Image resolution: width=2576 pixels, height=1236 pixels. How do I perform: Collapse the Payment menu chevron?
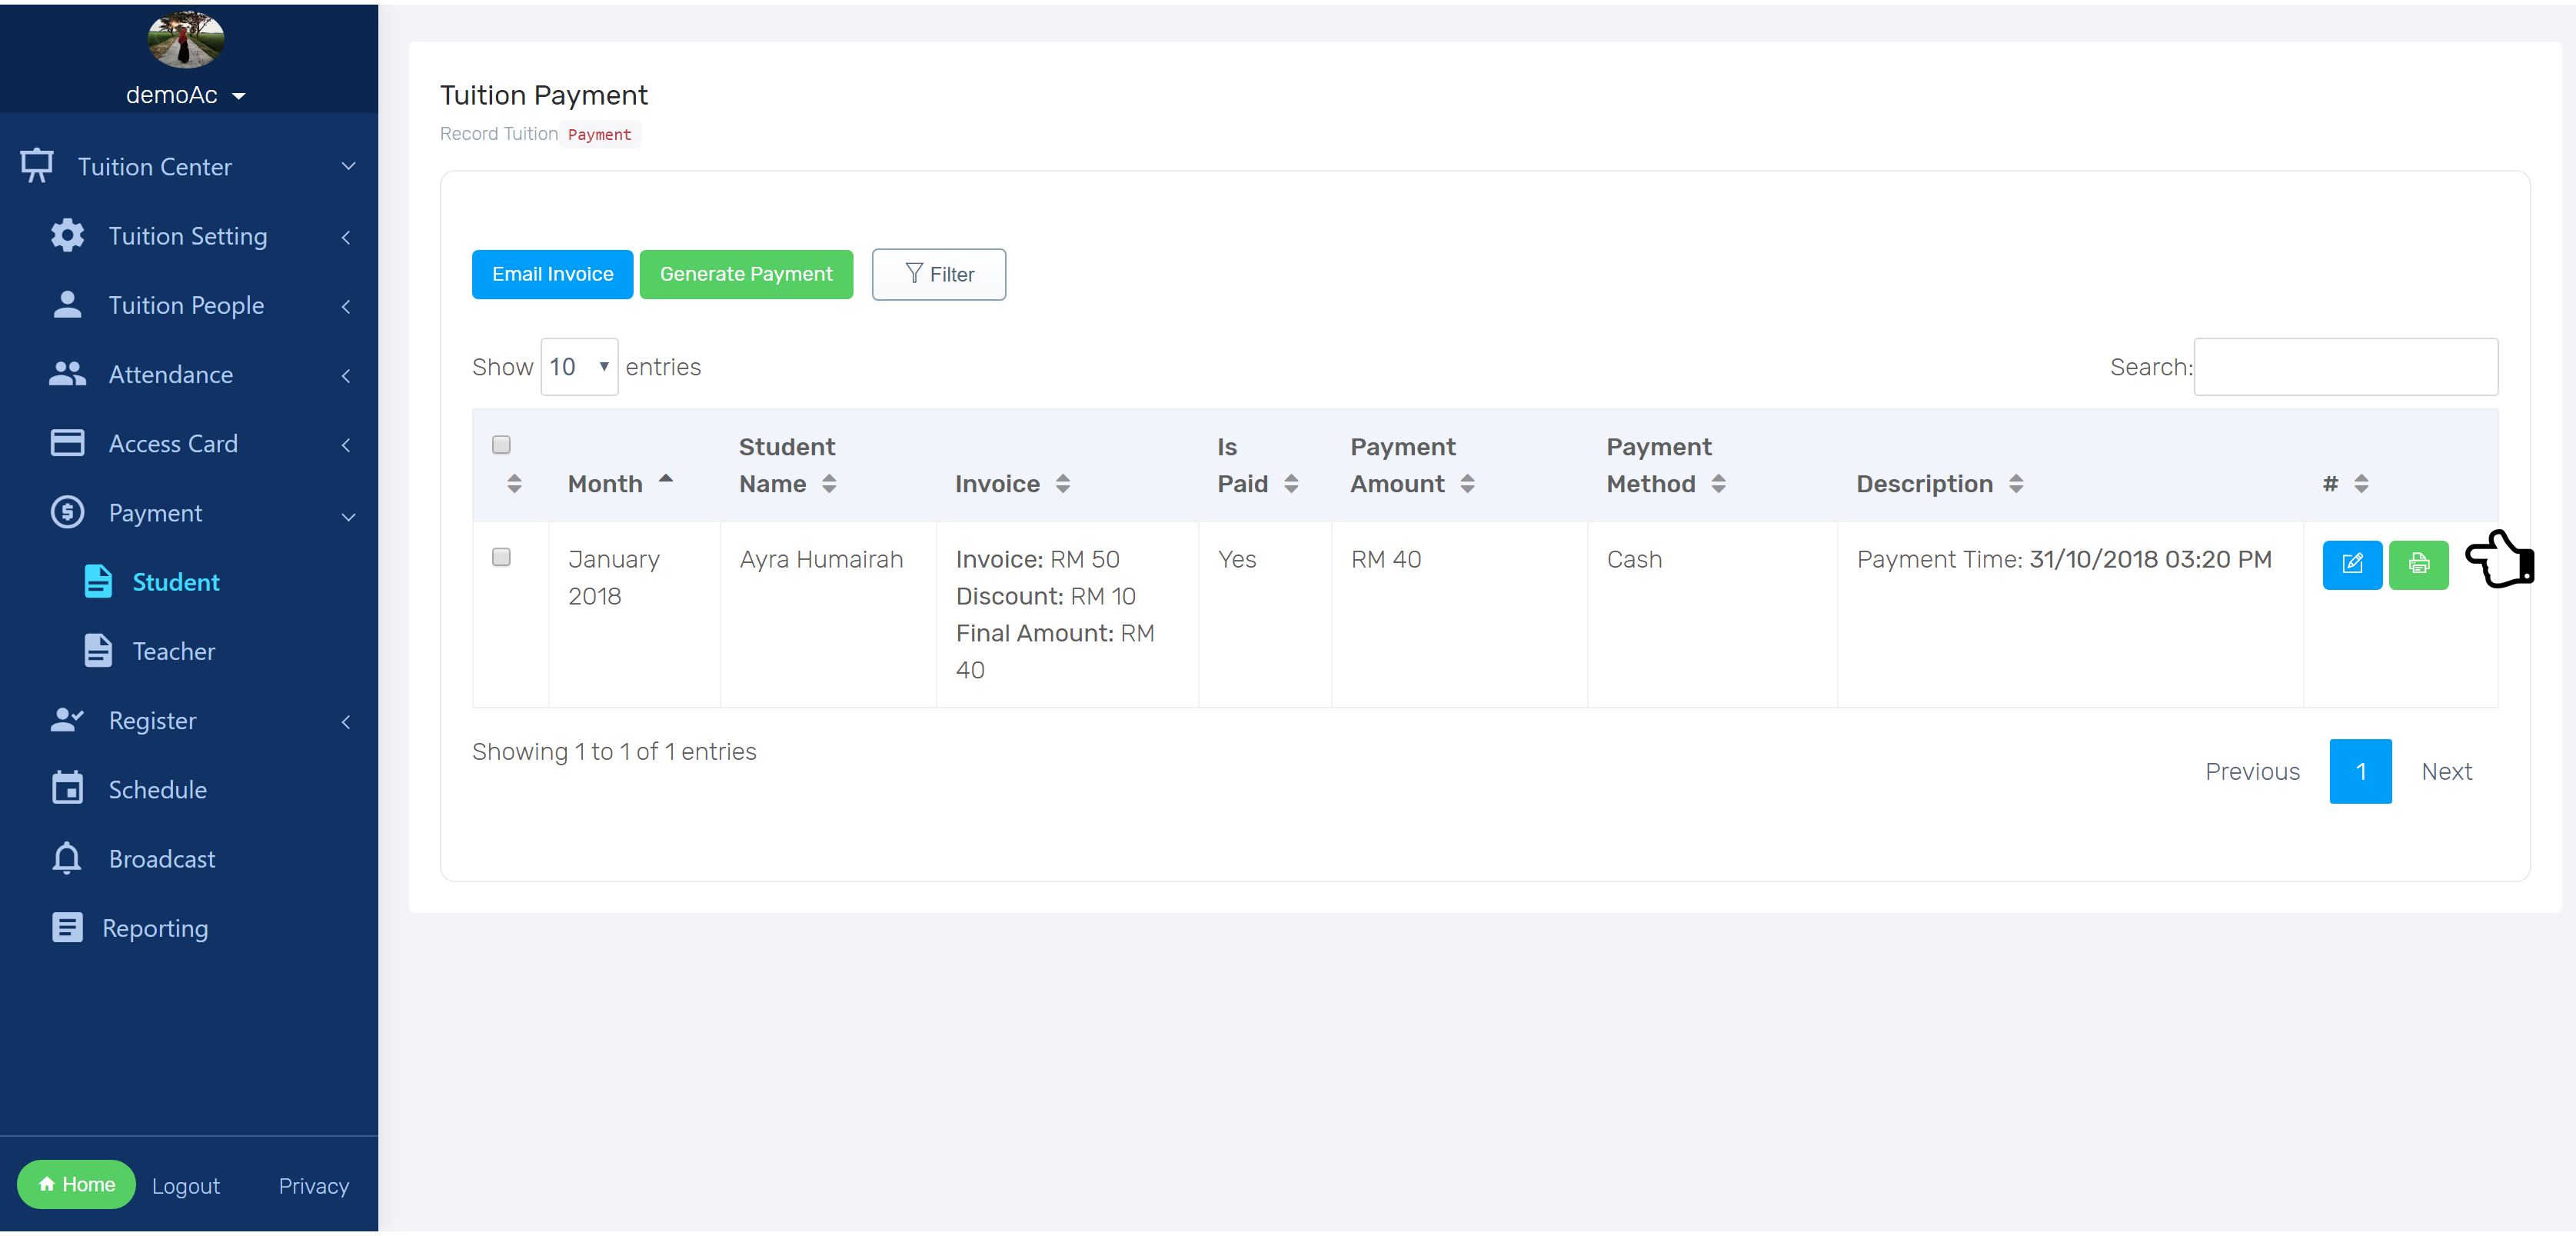click(x=348, y=516)
